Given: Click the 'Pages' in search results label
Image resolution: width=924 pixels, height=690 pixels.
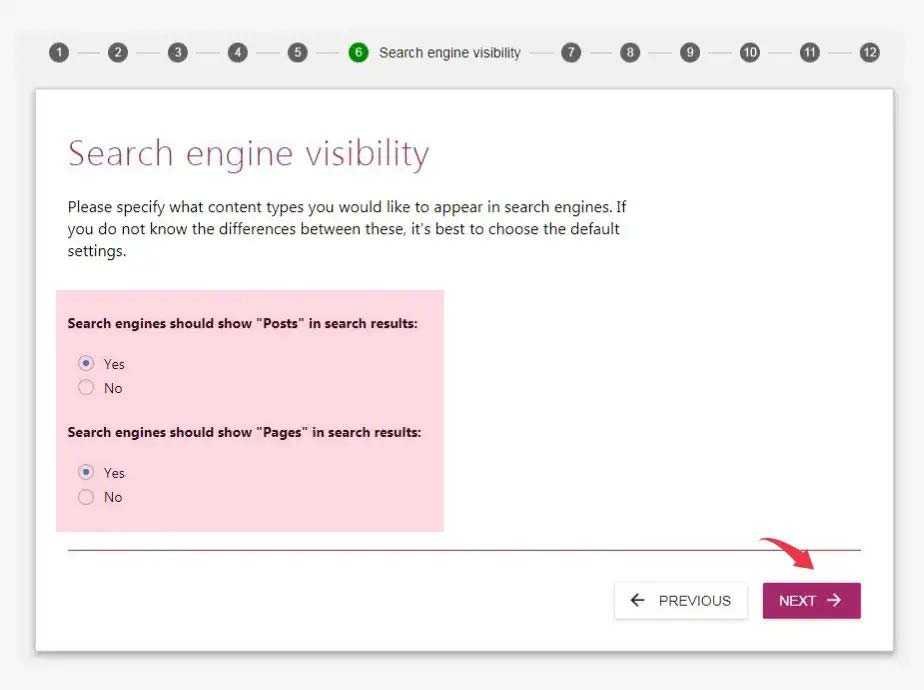Looking at the screenshot, I should [244, 433].
